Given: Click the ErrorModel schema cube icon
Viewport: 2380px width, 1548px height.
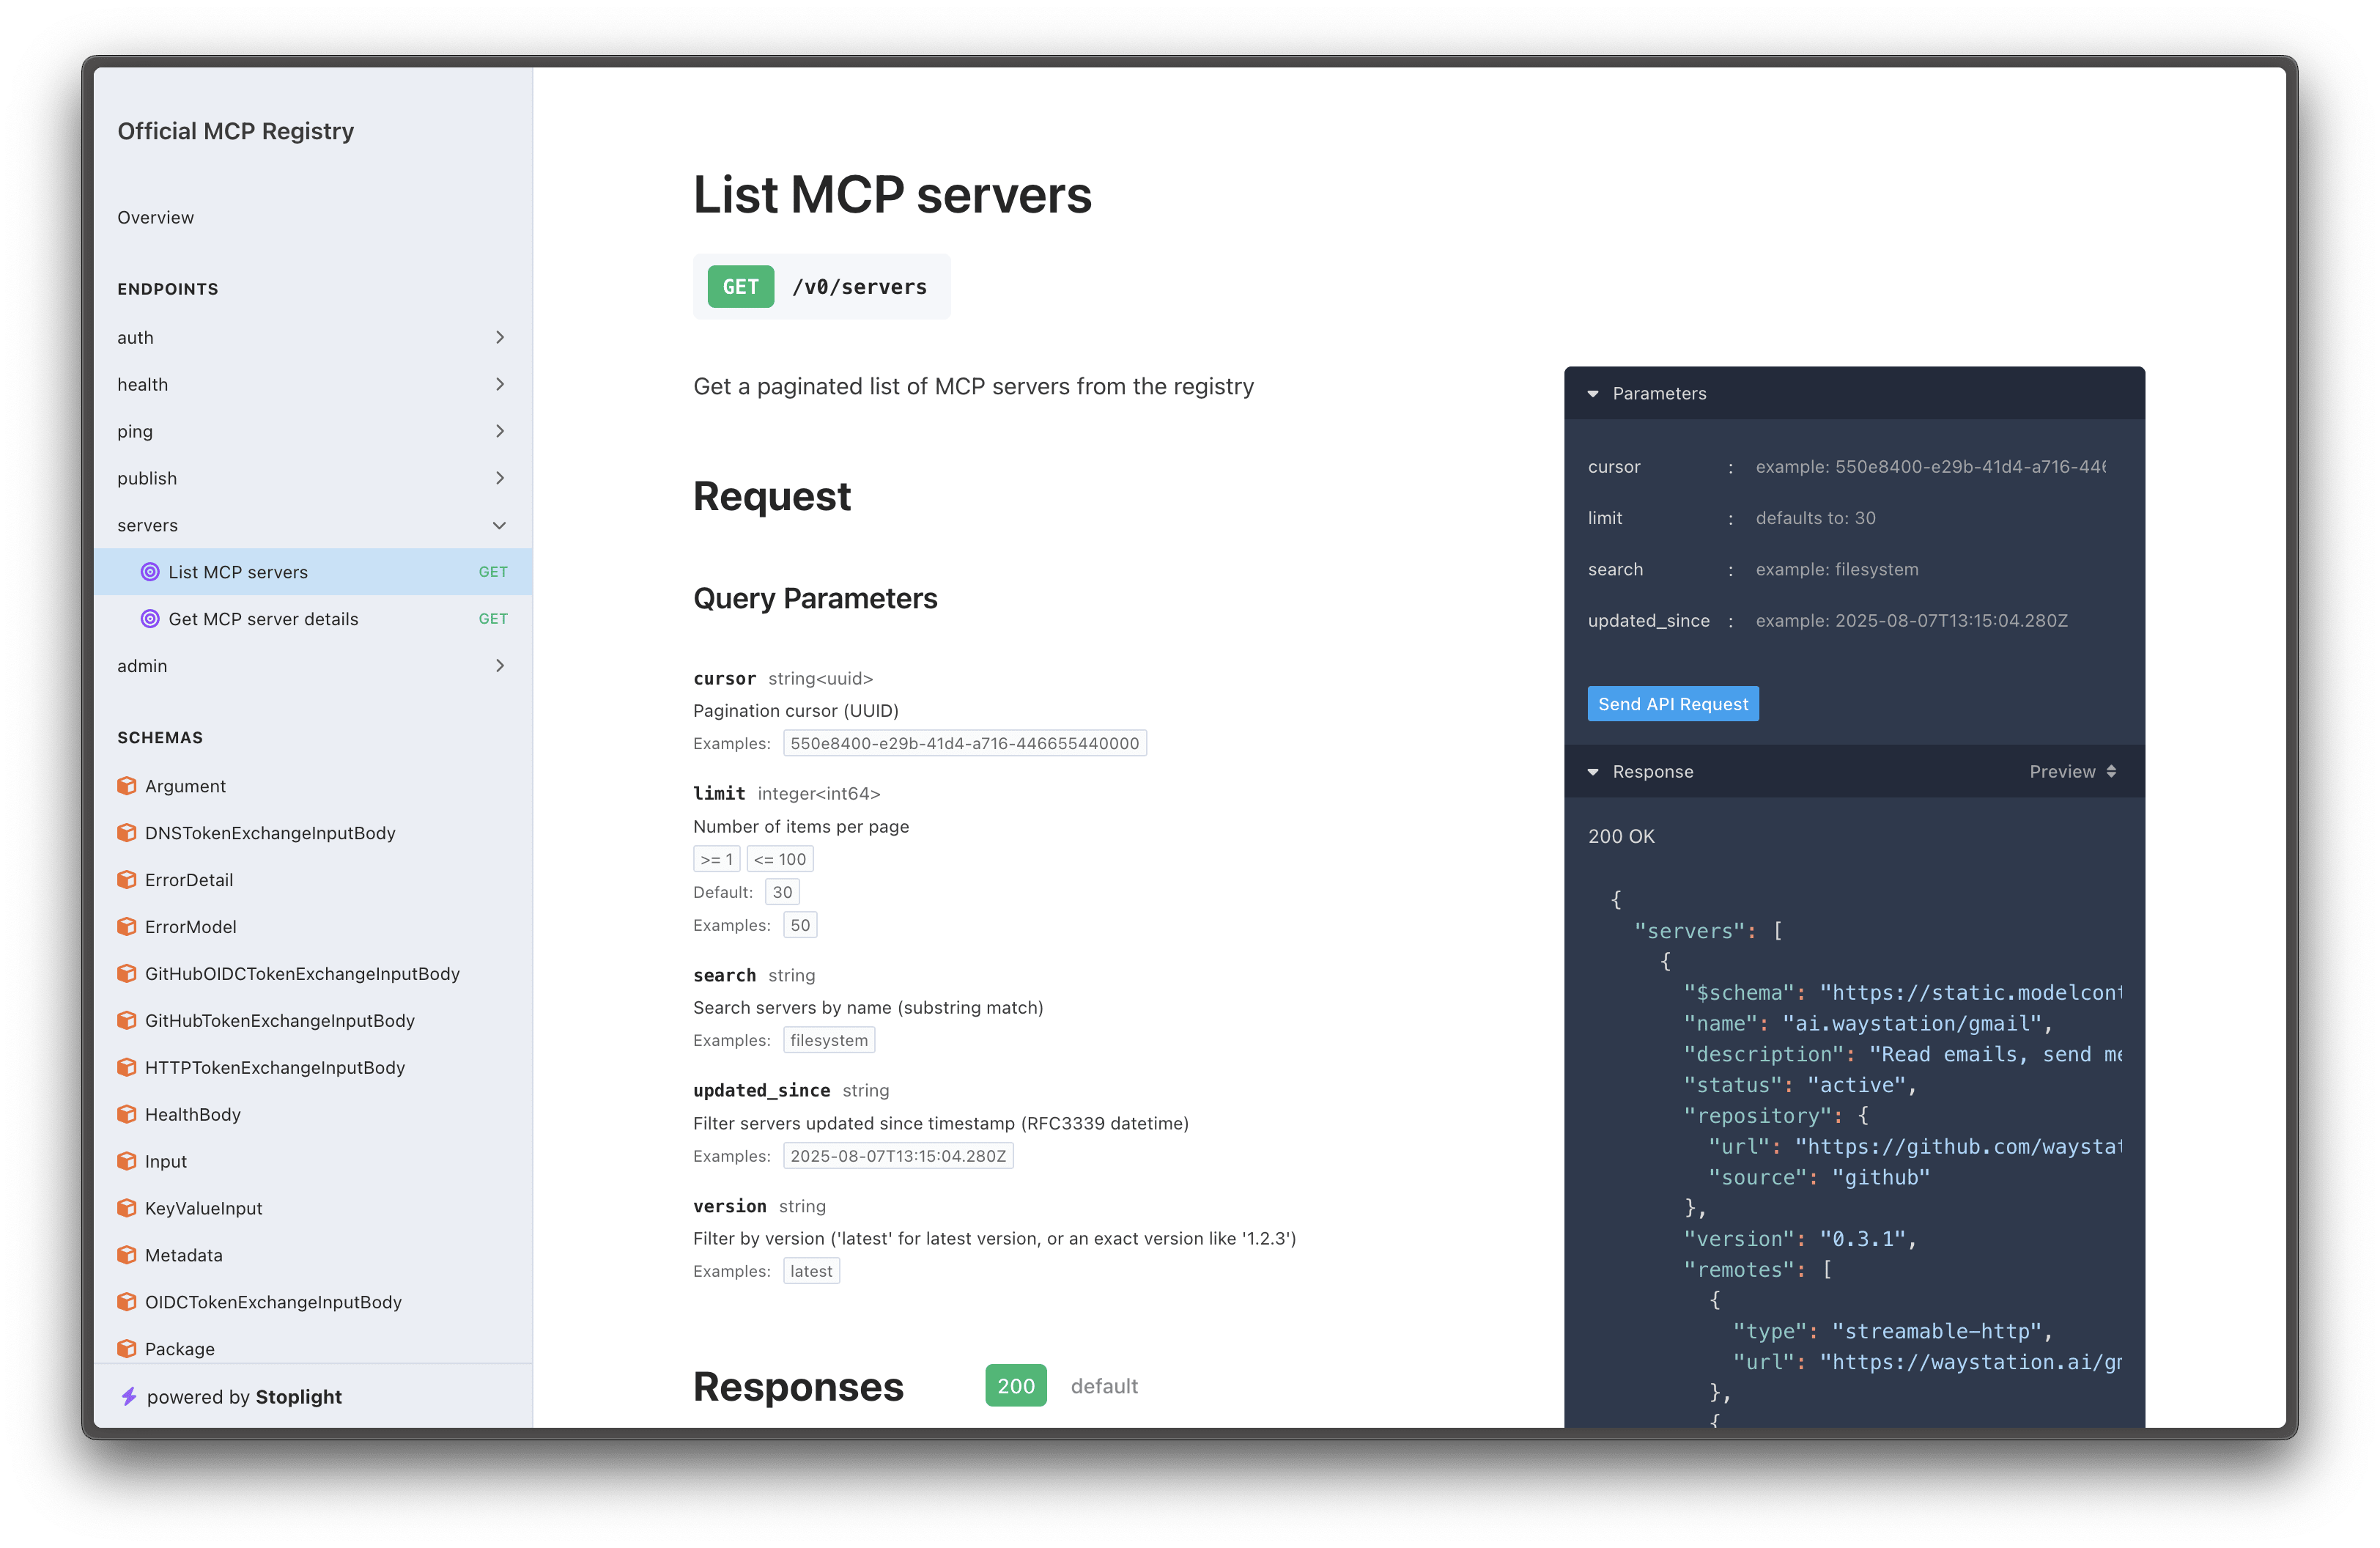Looking at the screenshot, I should pyautogui.click(x=127, y=927).
